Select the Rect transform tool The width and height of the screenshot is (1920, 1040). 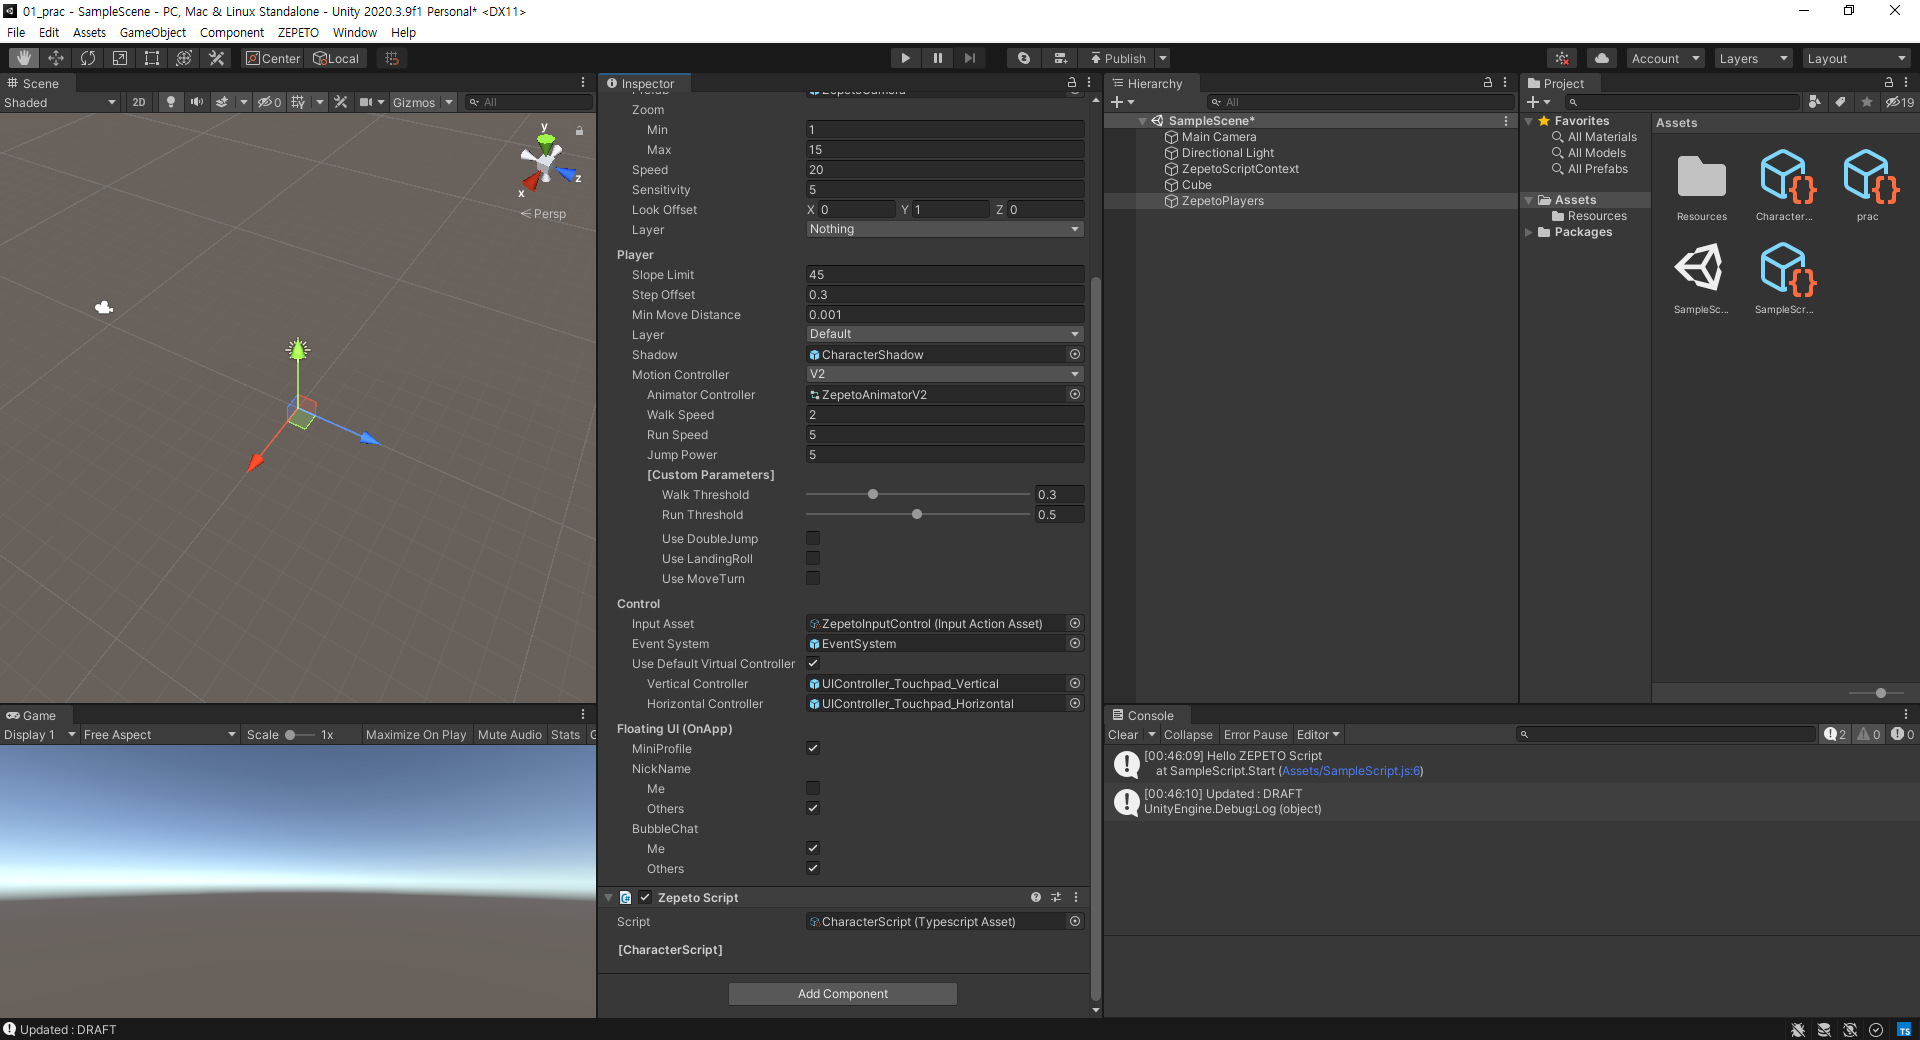(x=152, y=58)
